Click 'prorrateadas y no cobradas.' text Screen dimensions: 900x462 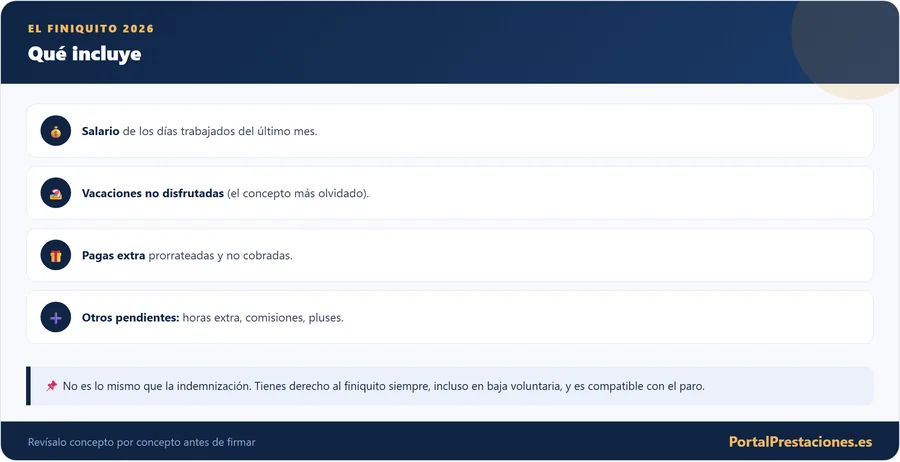[220, 255]
